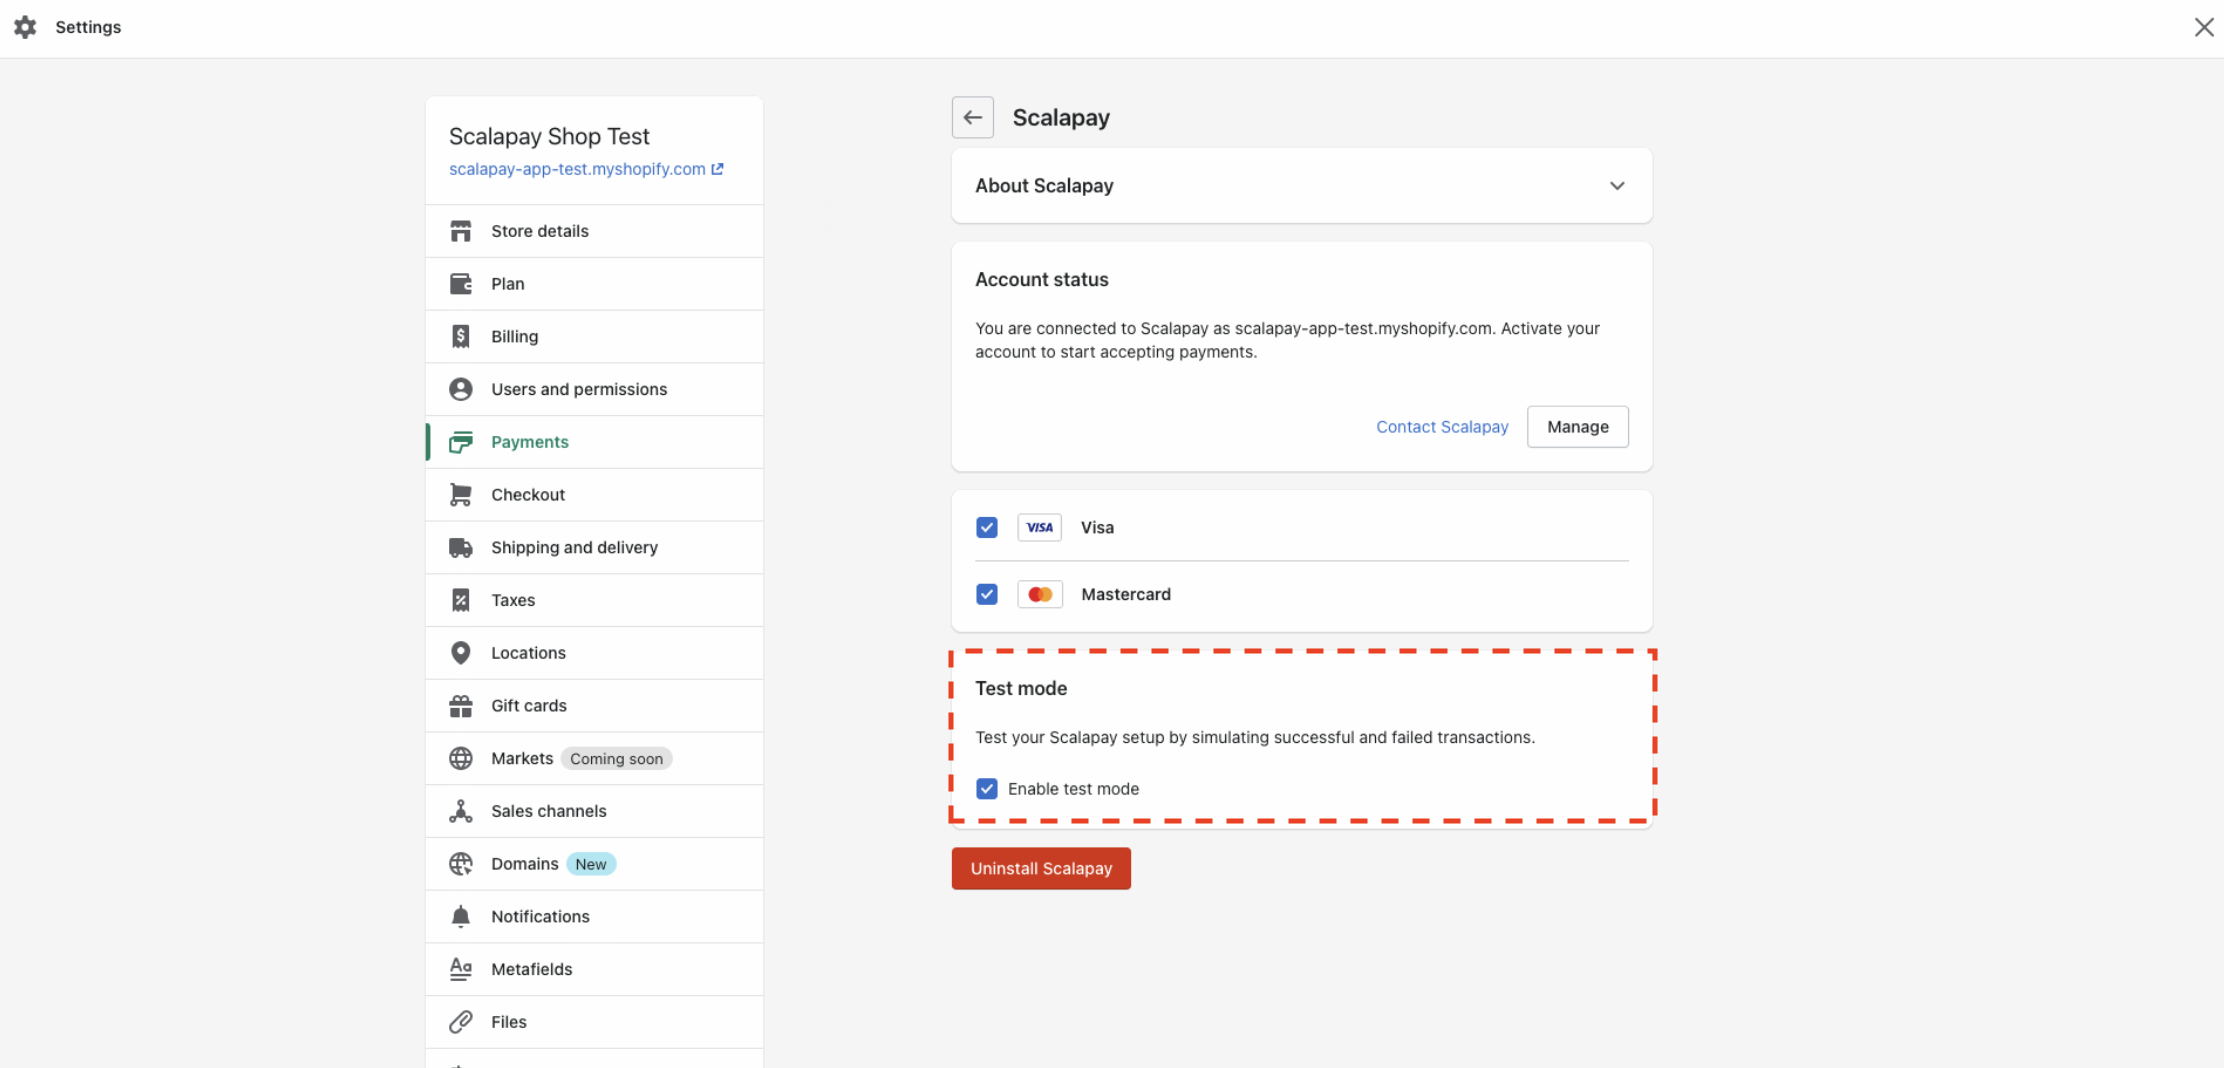Click the red Uninstall Scalapay button

point(1041,869)
